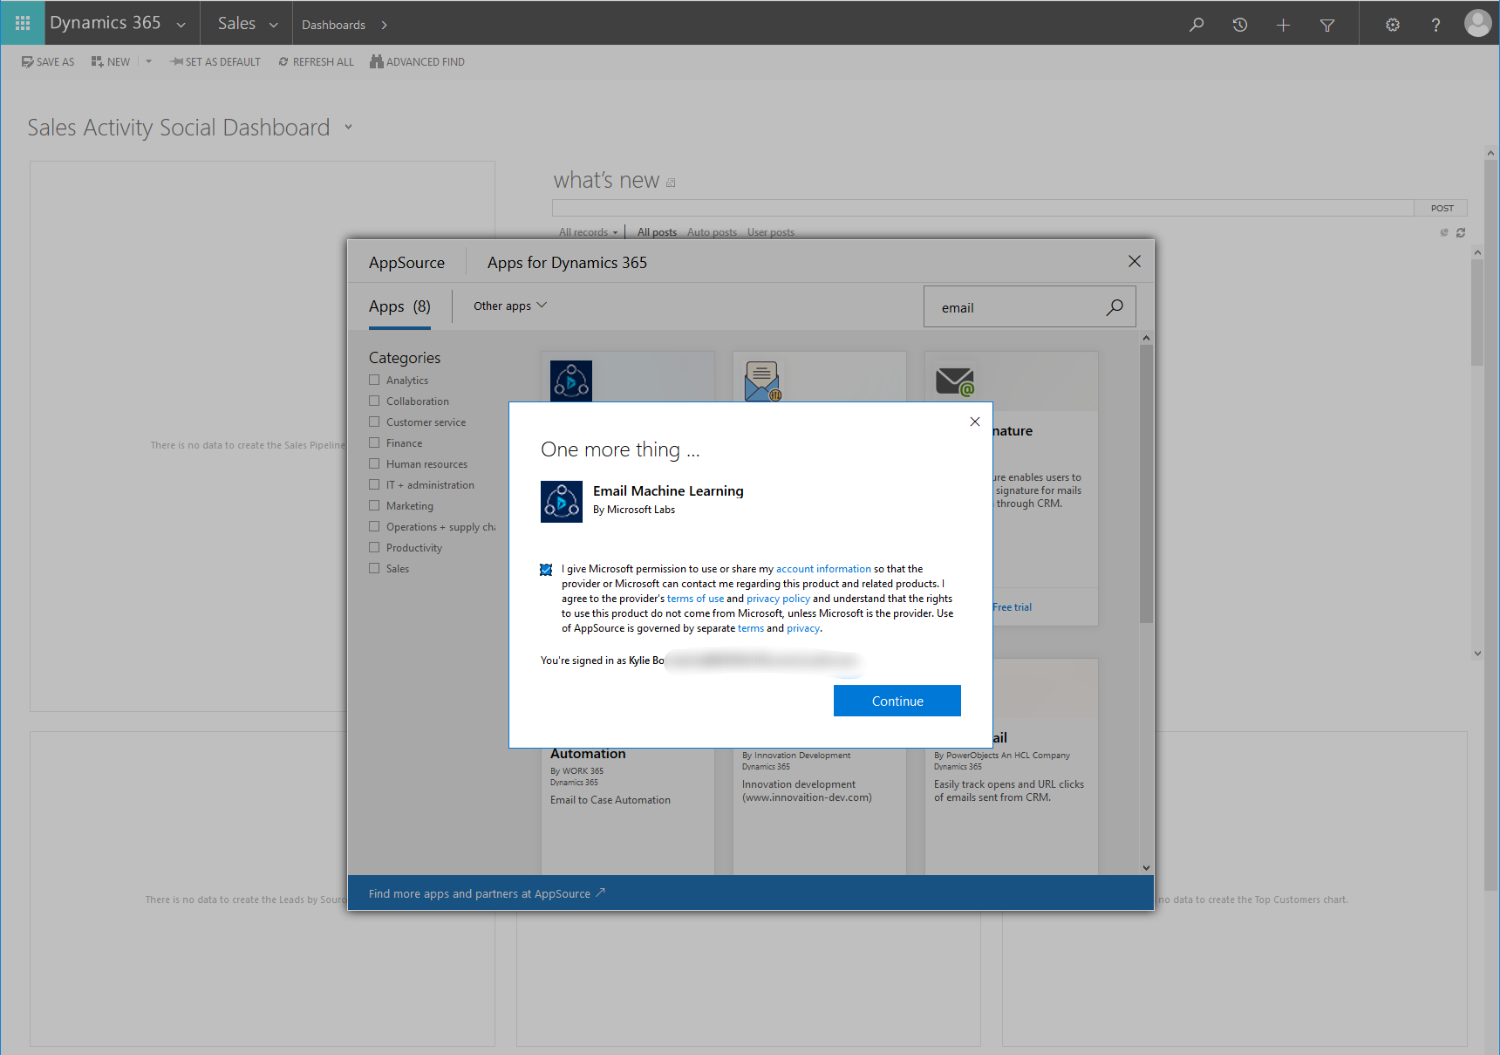Check the Analytics category
The height and width of the screenshot is (1055, 1500).
coord(374,380)
